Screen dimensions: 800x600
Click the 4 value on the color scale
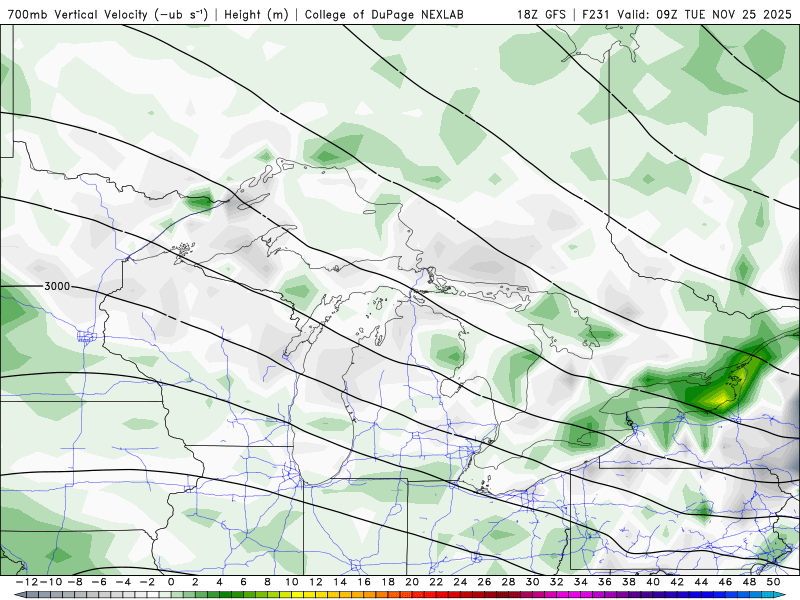[x=219, y=582]
